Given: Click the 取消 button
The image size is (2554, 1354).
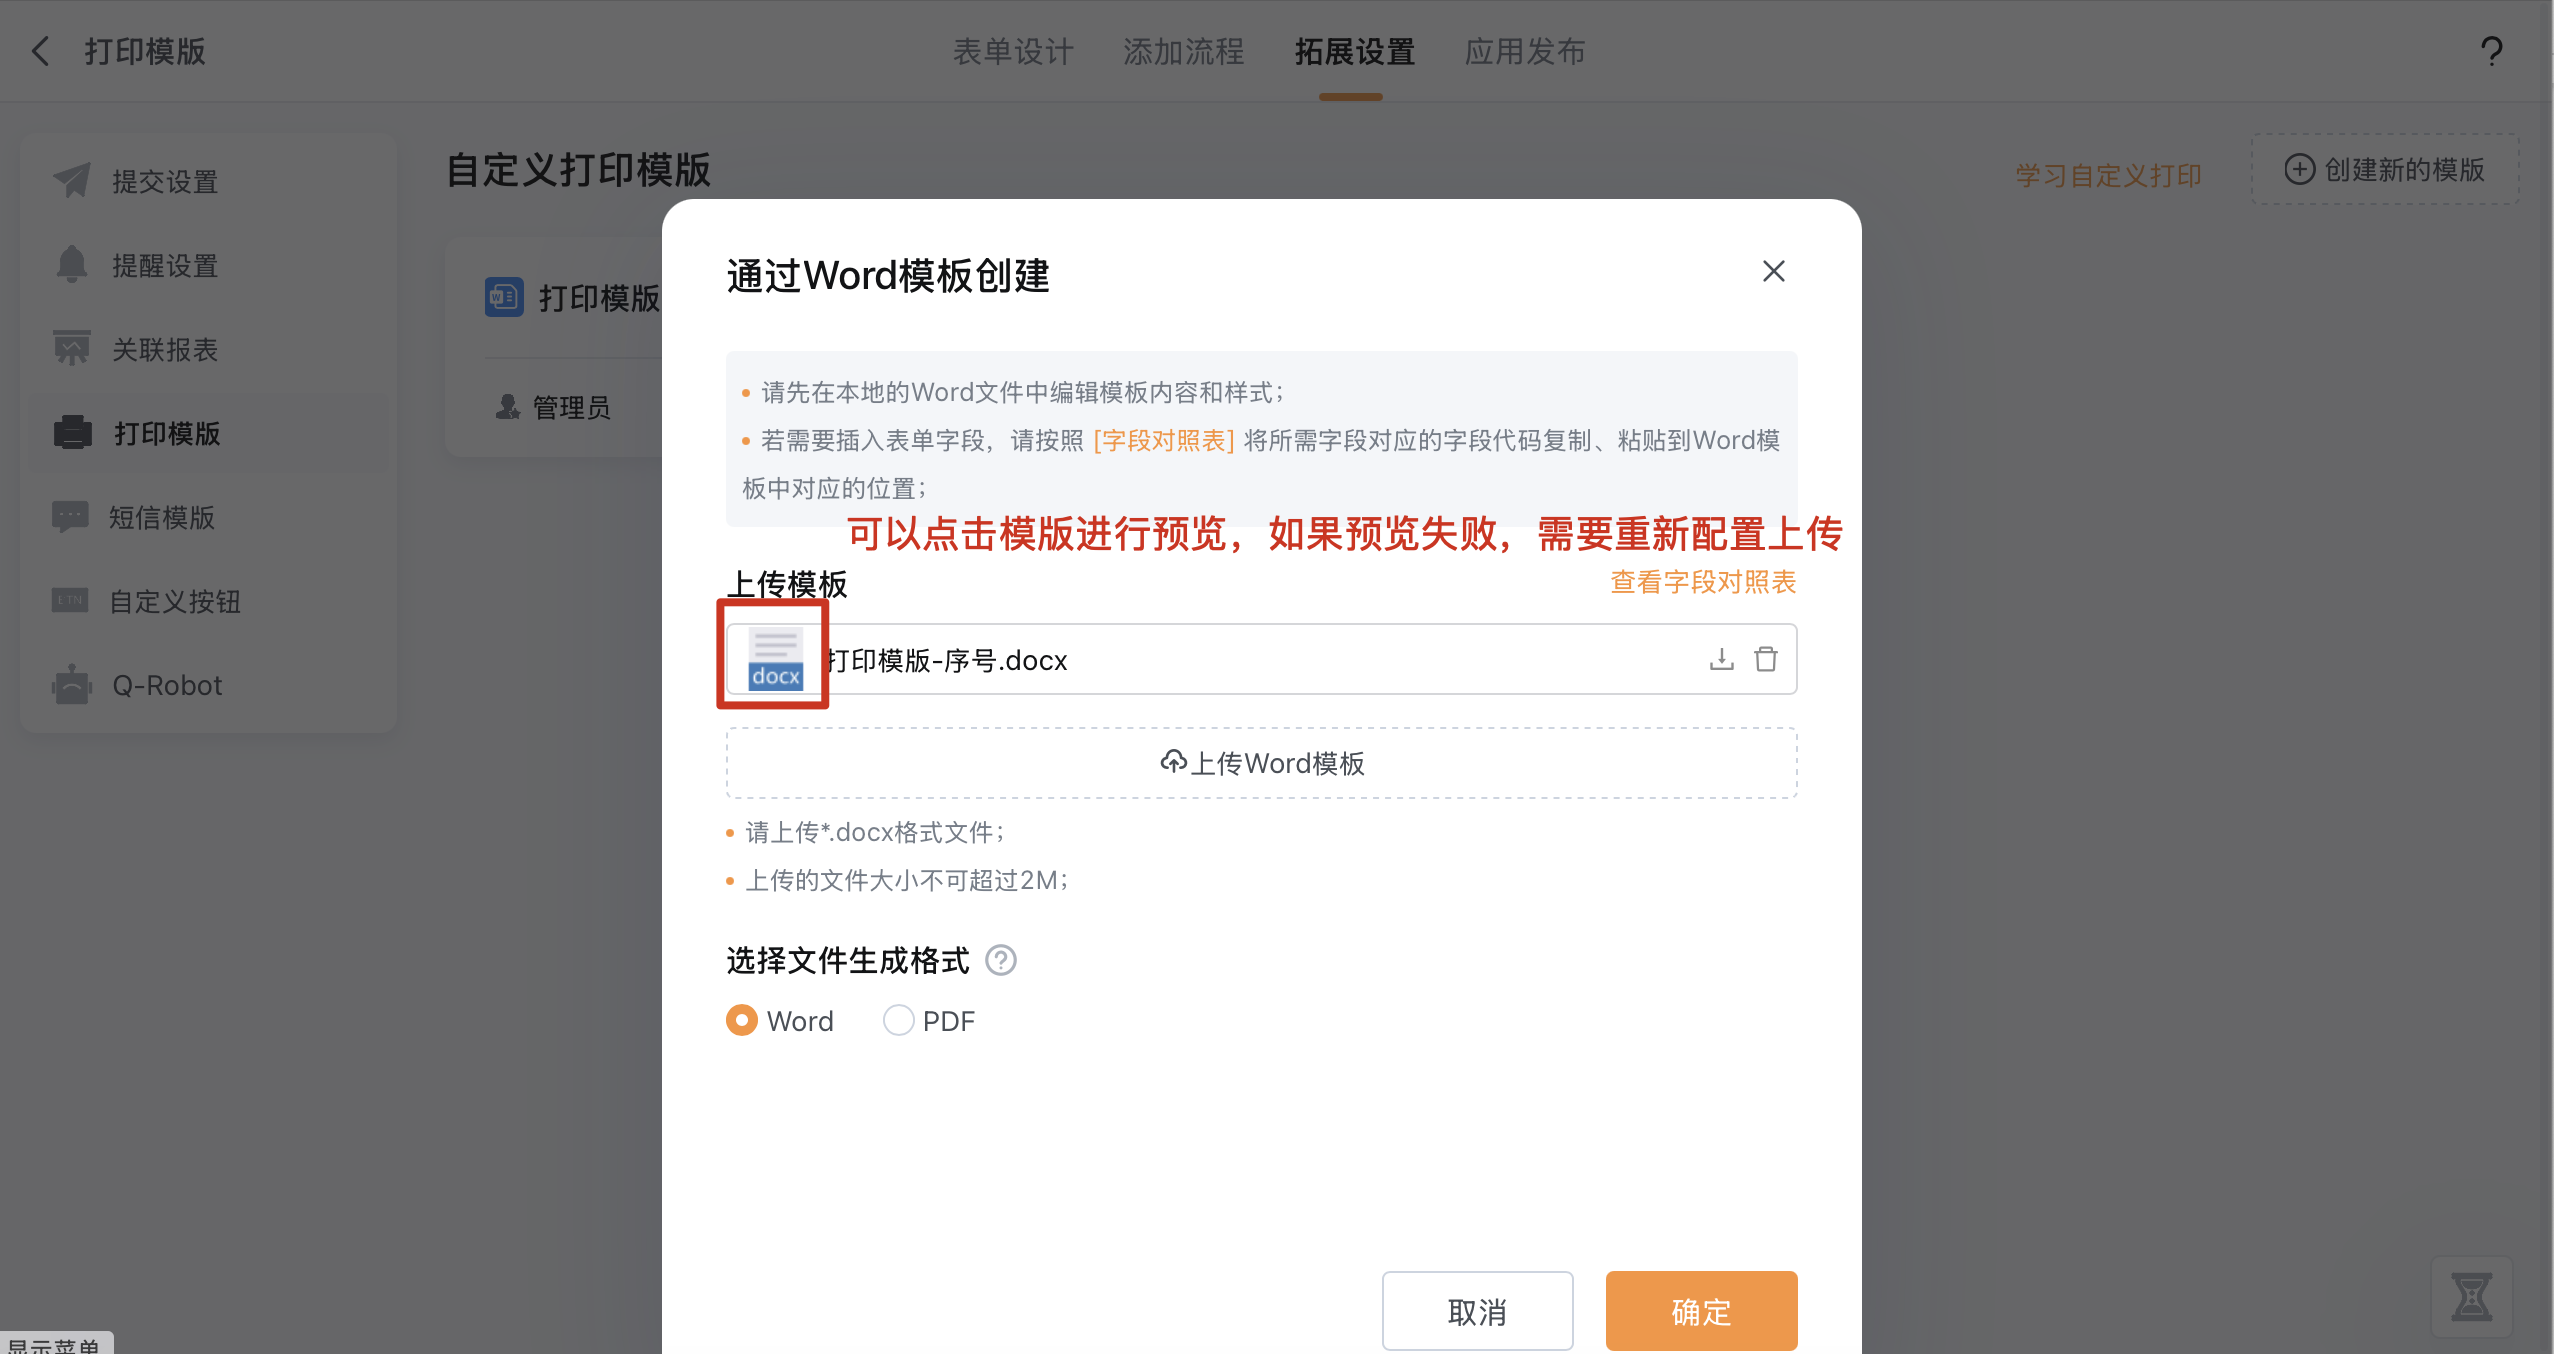Looking at the screenshot, I should pyautogui.click(x=1477, y=1311).
